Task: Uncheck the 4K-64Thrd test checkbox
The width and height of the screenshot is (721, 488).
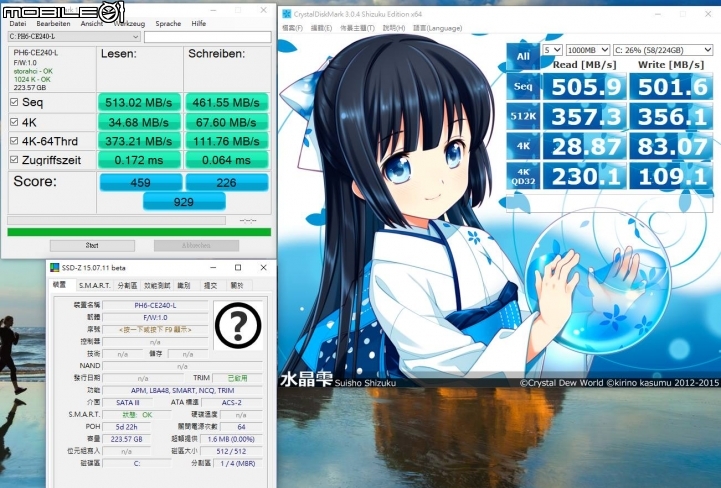Action: 14,141
